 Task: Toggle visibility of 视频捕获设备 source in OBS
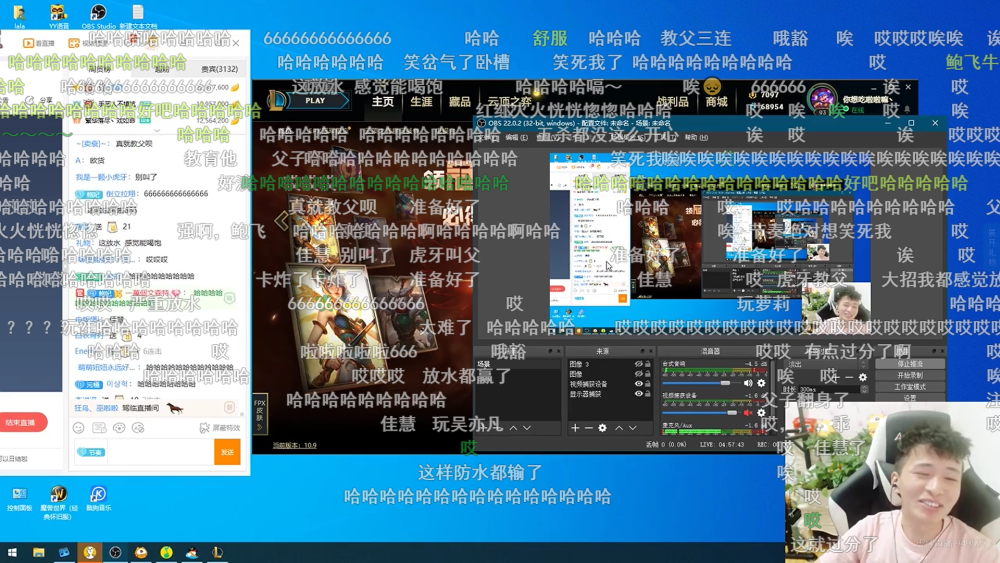pyautogui.click(x=638, y=384)
